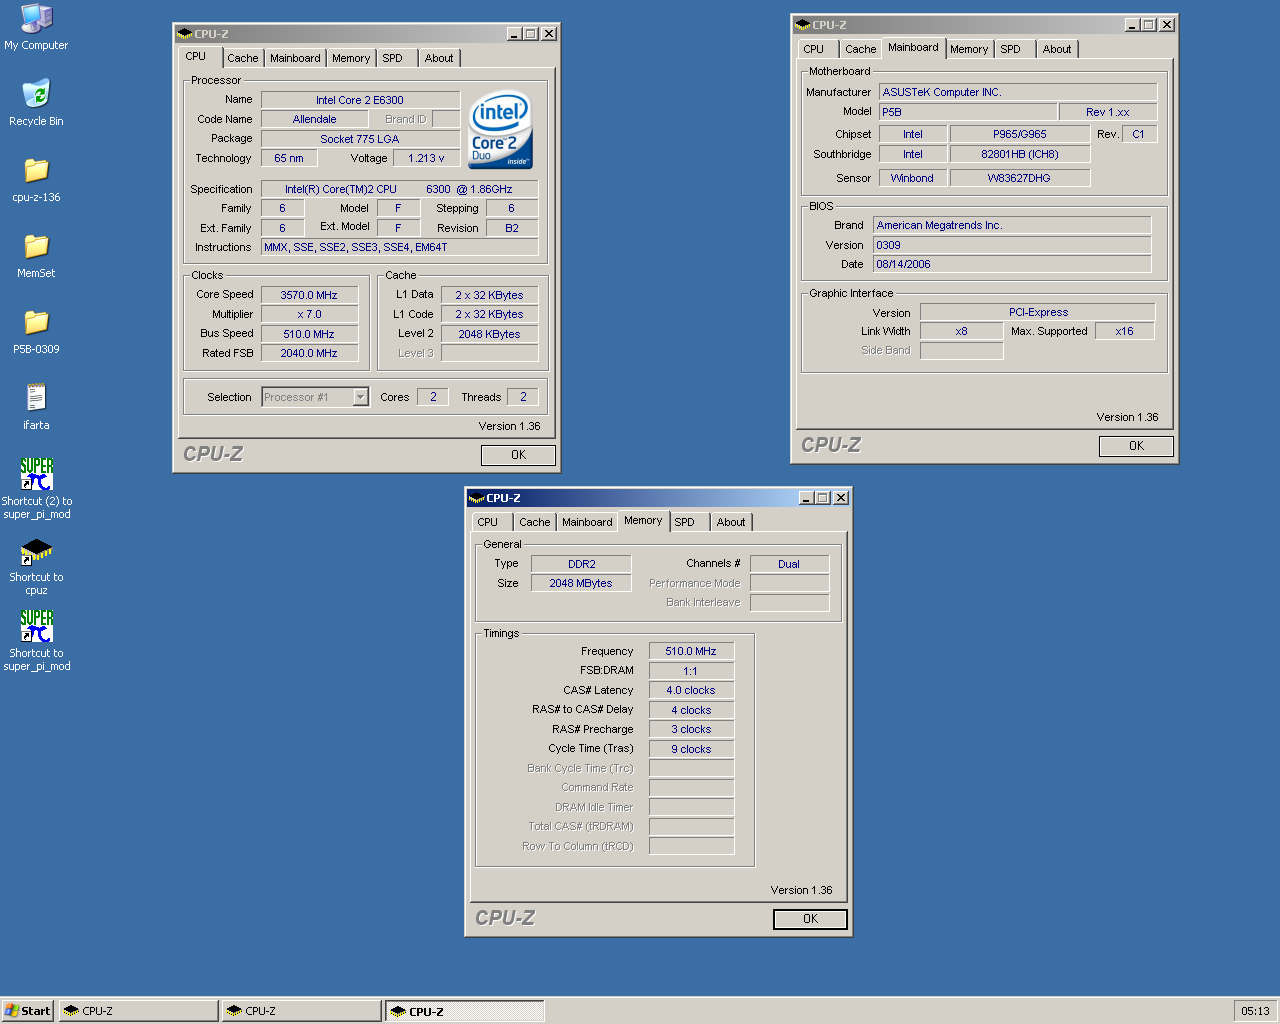Viewport: 1280px width, 1024px height.
Task: Click the Sensor value W83627DHG
Action: pos(1020,178)
